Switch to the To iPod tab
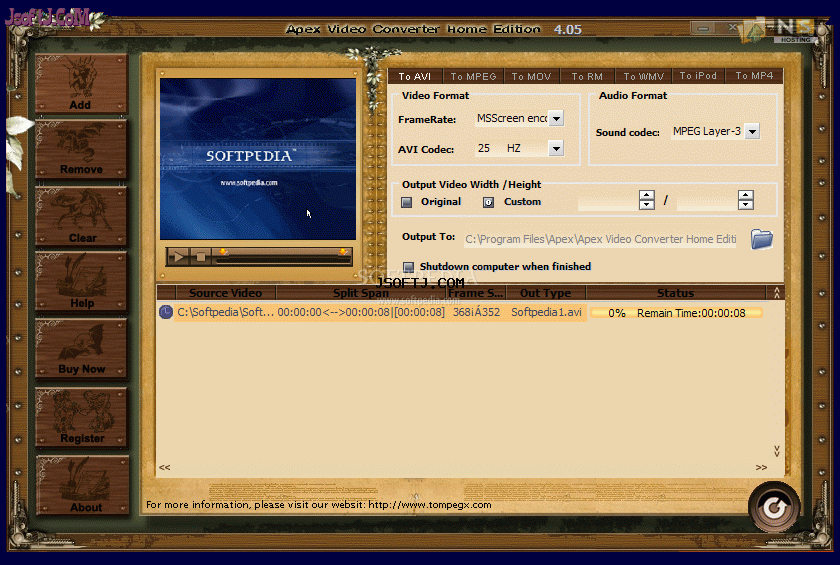This screenshot has height=565, width=840. 698,76
